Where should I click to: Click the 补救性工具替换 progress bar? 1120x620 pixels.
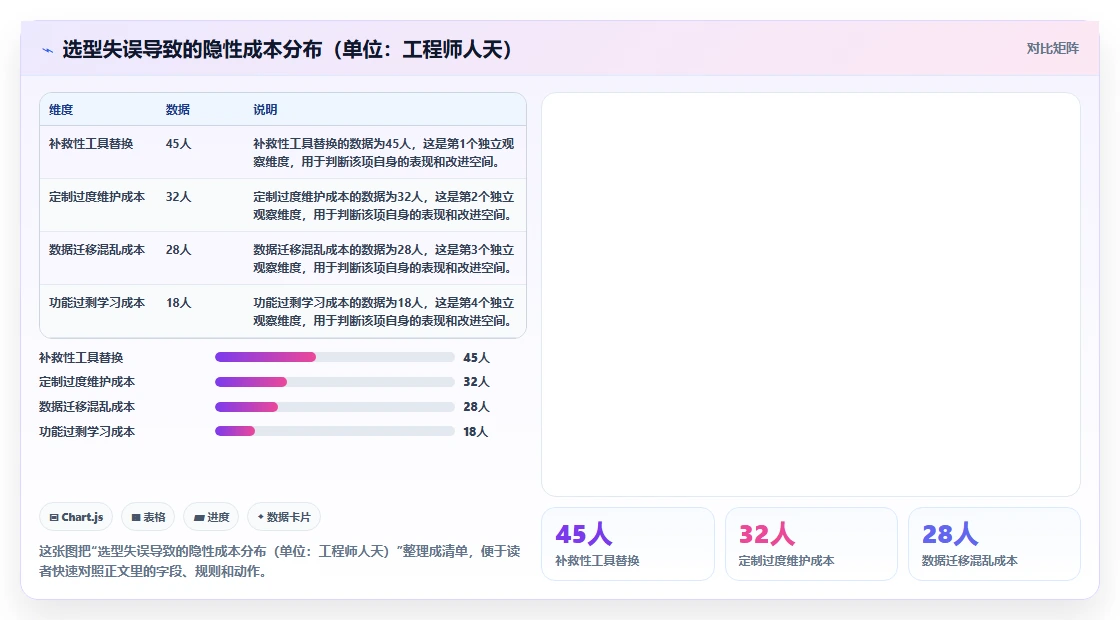point(334,357)
